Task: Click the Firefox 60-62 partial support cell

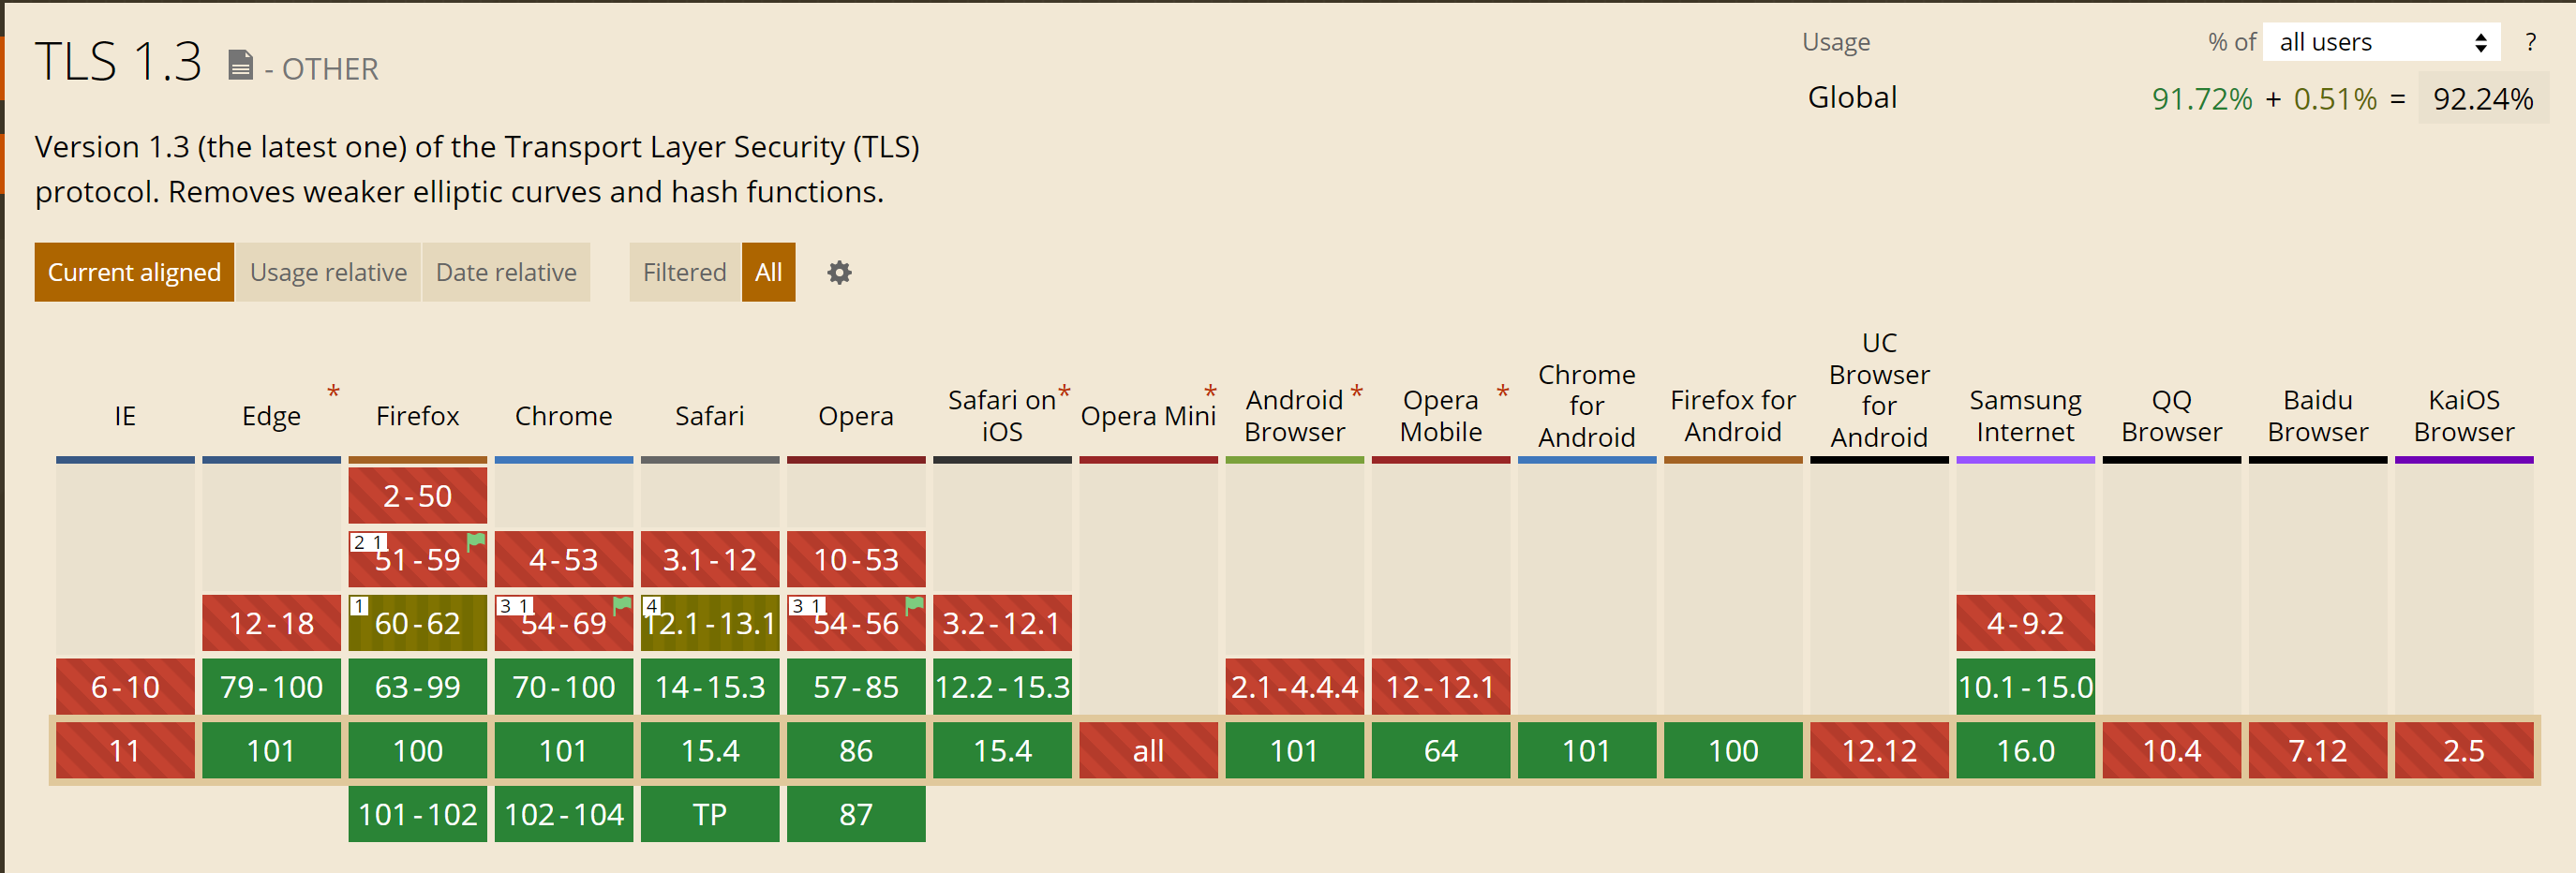Action: point(418,623)
